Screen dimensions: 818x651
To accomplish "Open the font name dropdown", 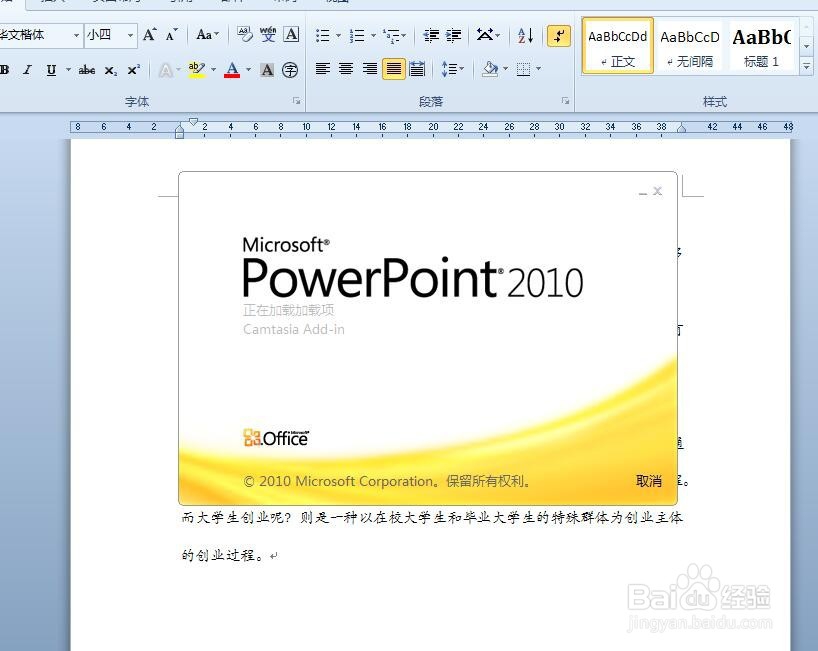I will tap(77, 35).
